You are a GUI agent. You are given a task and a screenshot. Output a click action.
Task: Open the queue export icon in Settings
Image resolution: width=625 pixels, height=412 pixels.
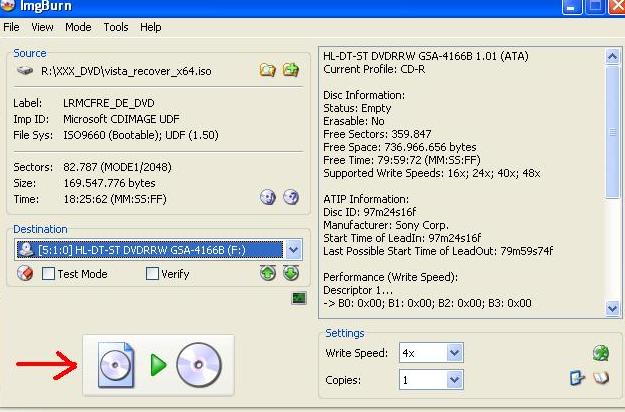pos(577,378)
